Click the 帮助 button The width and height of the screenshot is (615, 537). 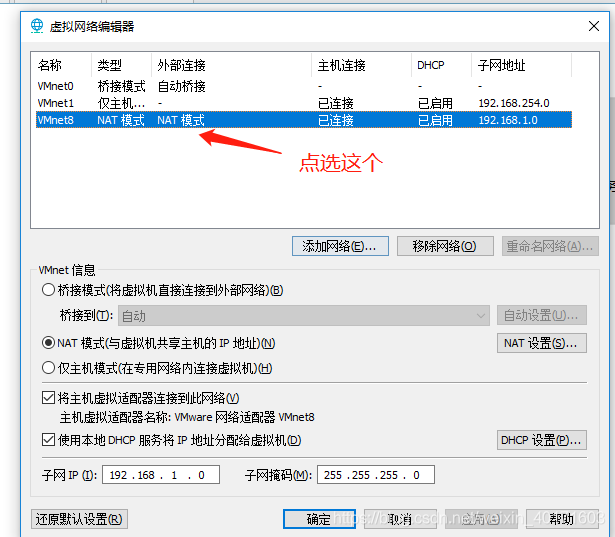pyautogui.click(x=560, y=519)
